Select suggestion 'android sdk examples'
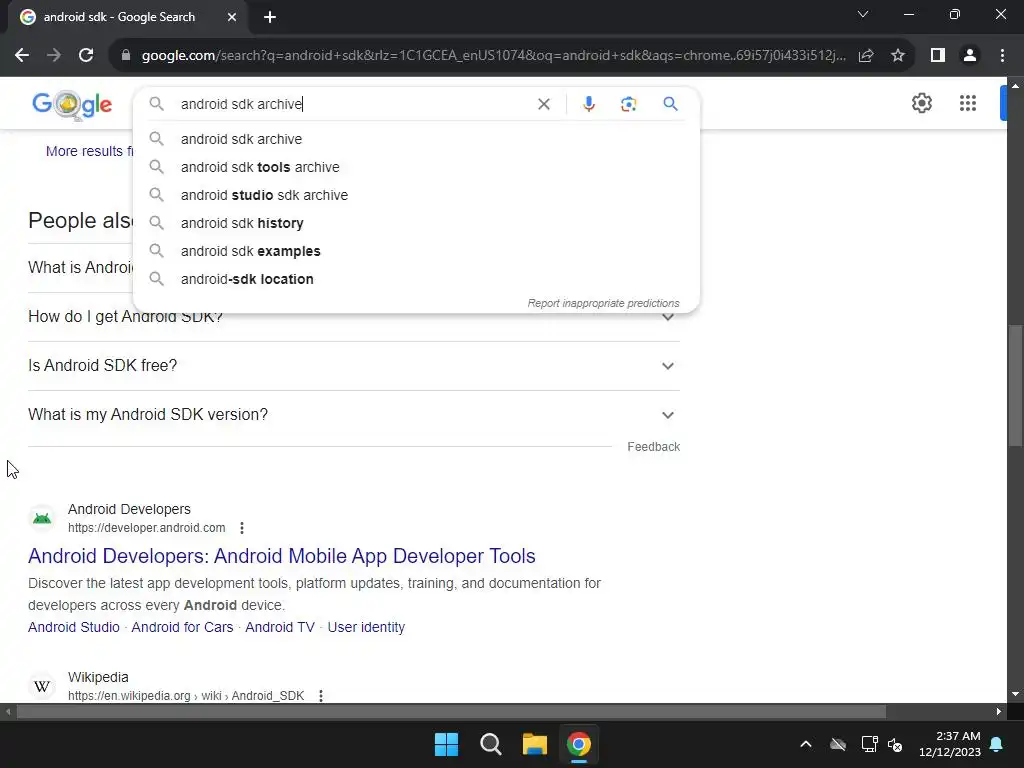The height and width of the screenshot is (768, 1024). 416,251
